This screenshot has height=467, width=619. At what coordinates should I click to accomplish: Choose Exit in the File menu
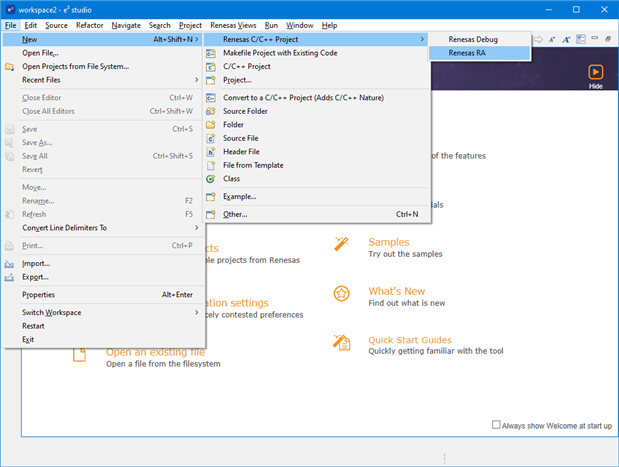(x=103, y=339)
